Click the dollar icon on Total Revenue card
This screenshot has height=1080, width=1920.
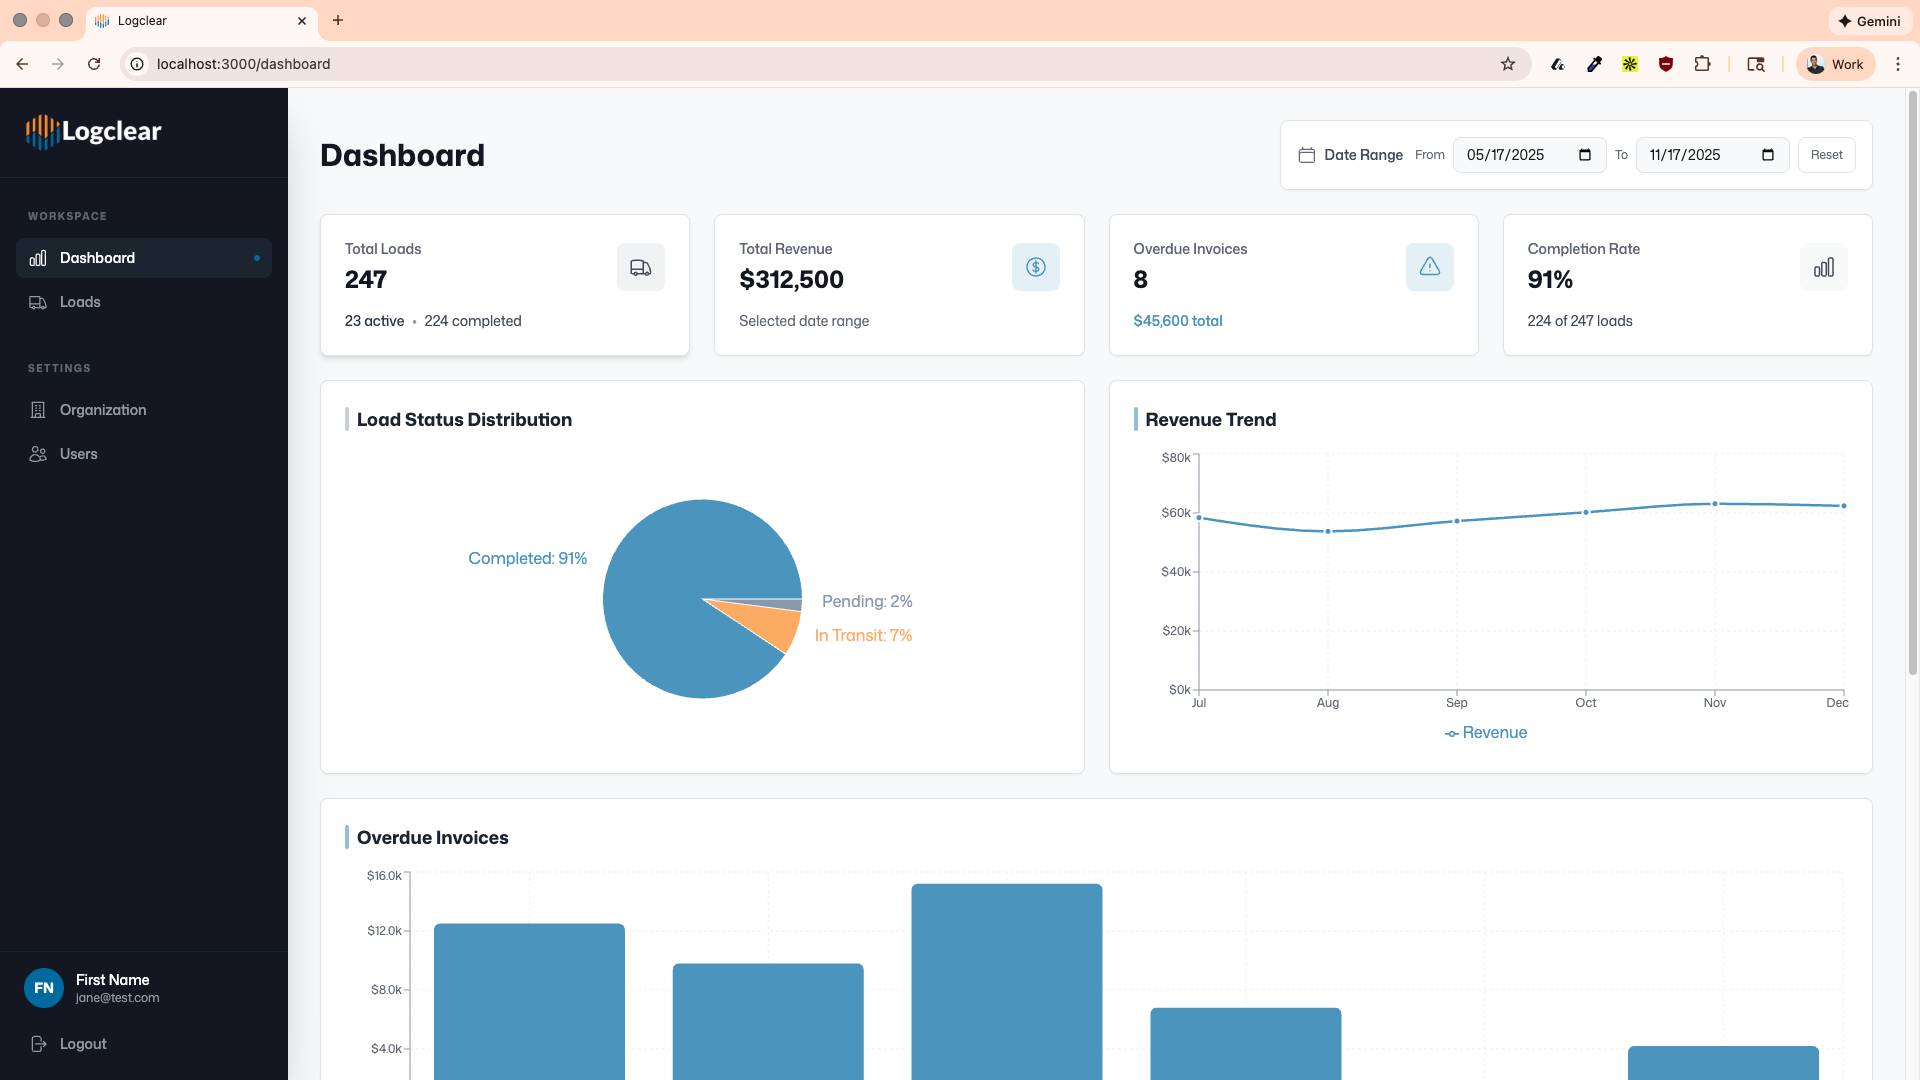click(x=1035, y=267)
